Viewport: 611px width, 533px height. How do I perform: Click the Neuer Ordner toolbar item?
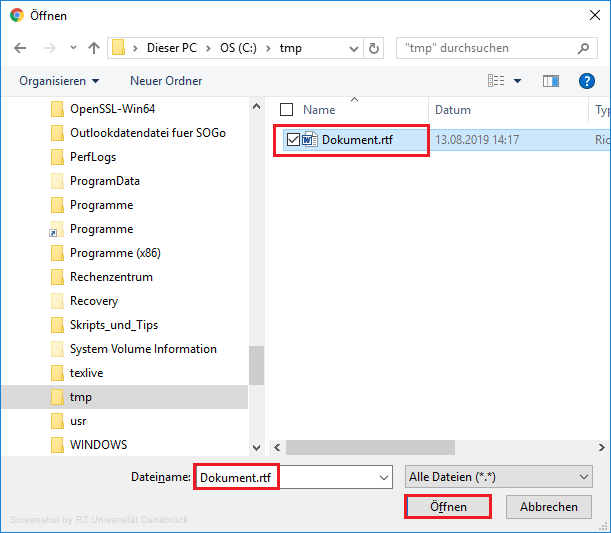pos(166,81)
